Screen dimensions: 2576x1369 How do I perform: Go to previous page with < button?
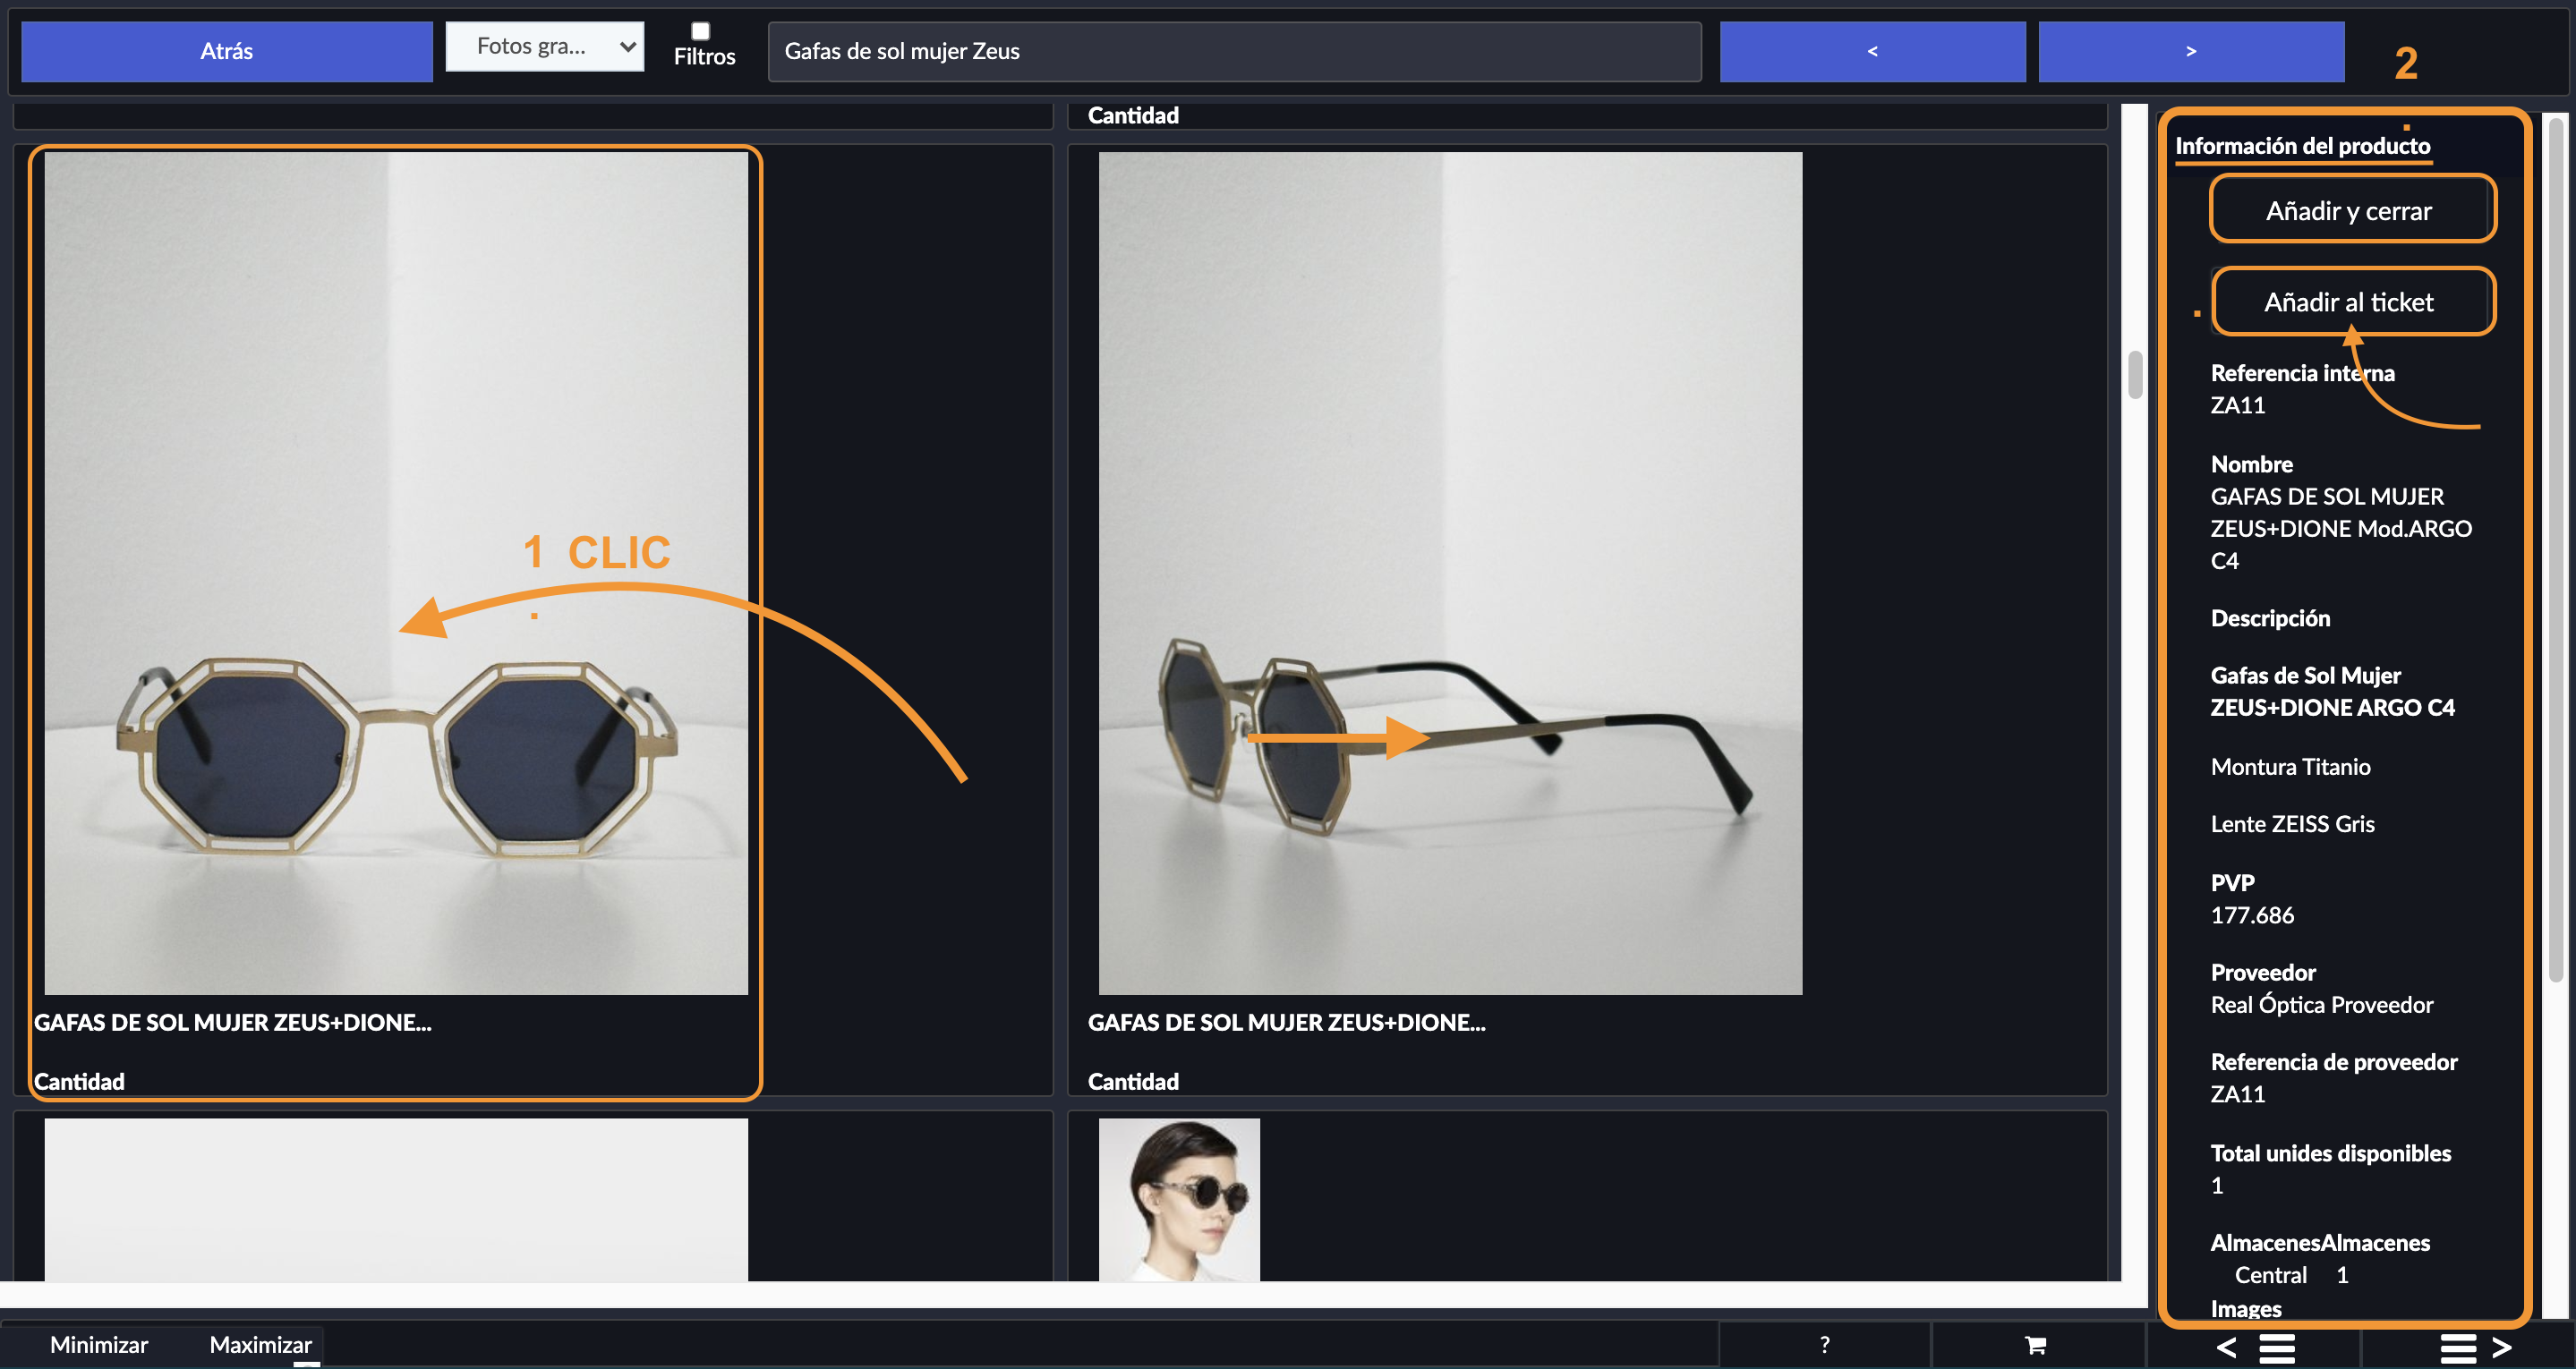(x=1872, y=51)
